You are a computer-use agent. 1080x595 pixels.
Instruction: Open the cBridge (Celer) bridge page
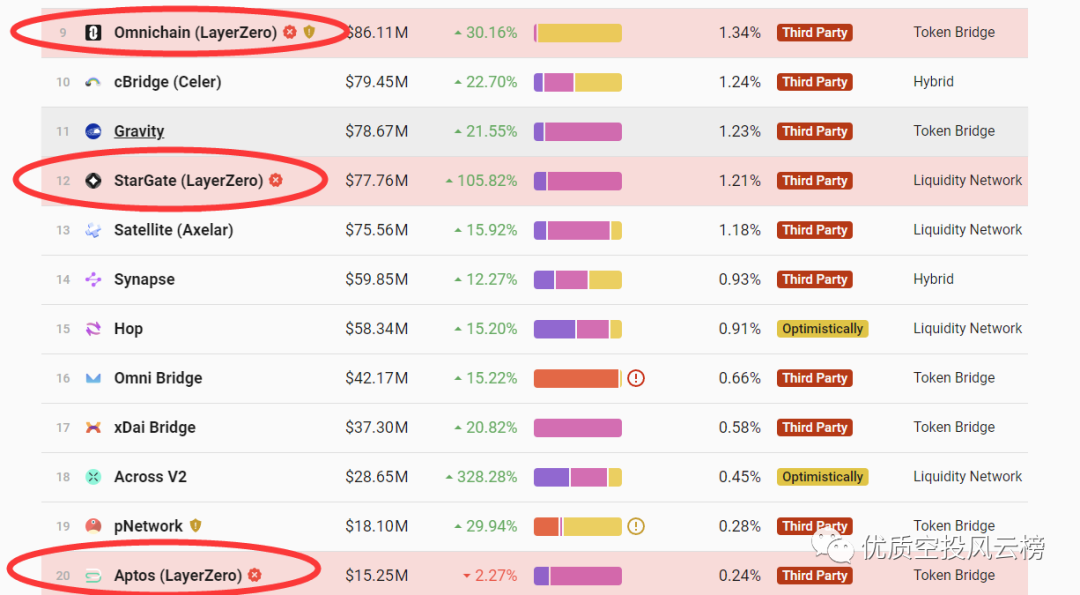point(167,82)
